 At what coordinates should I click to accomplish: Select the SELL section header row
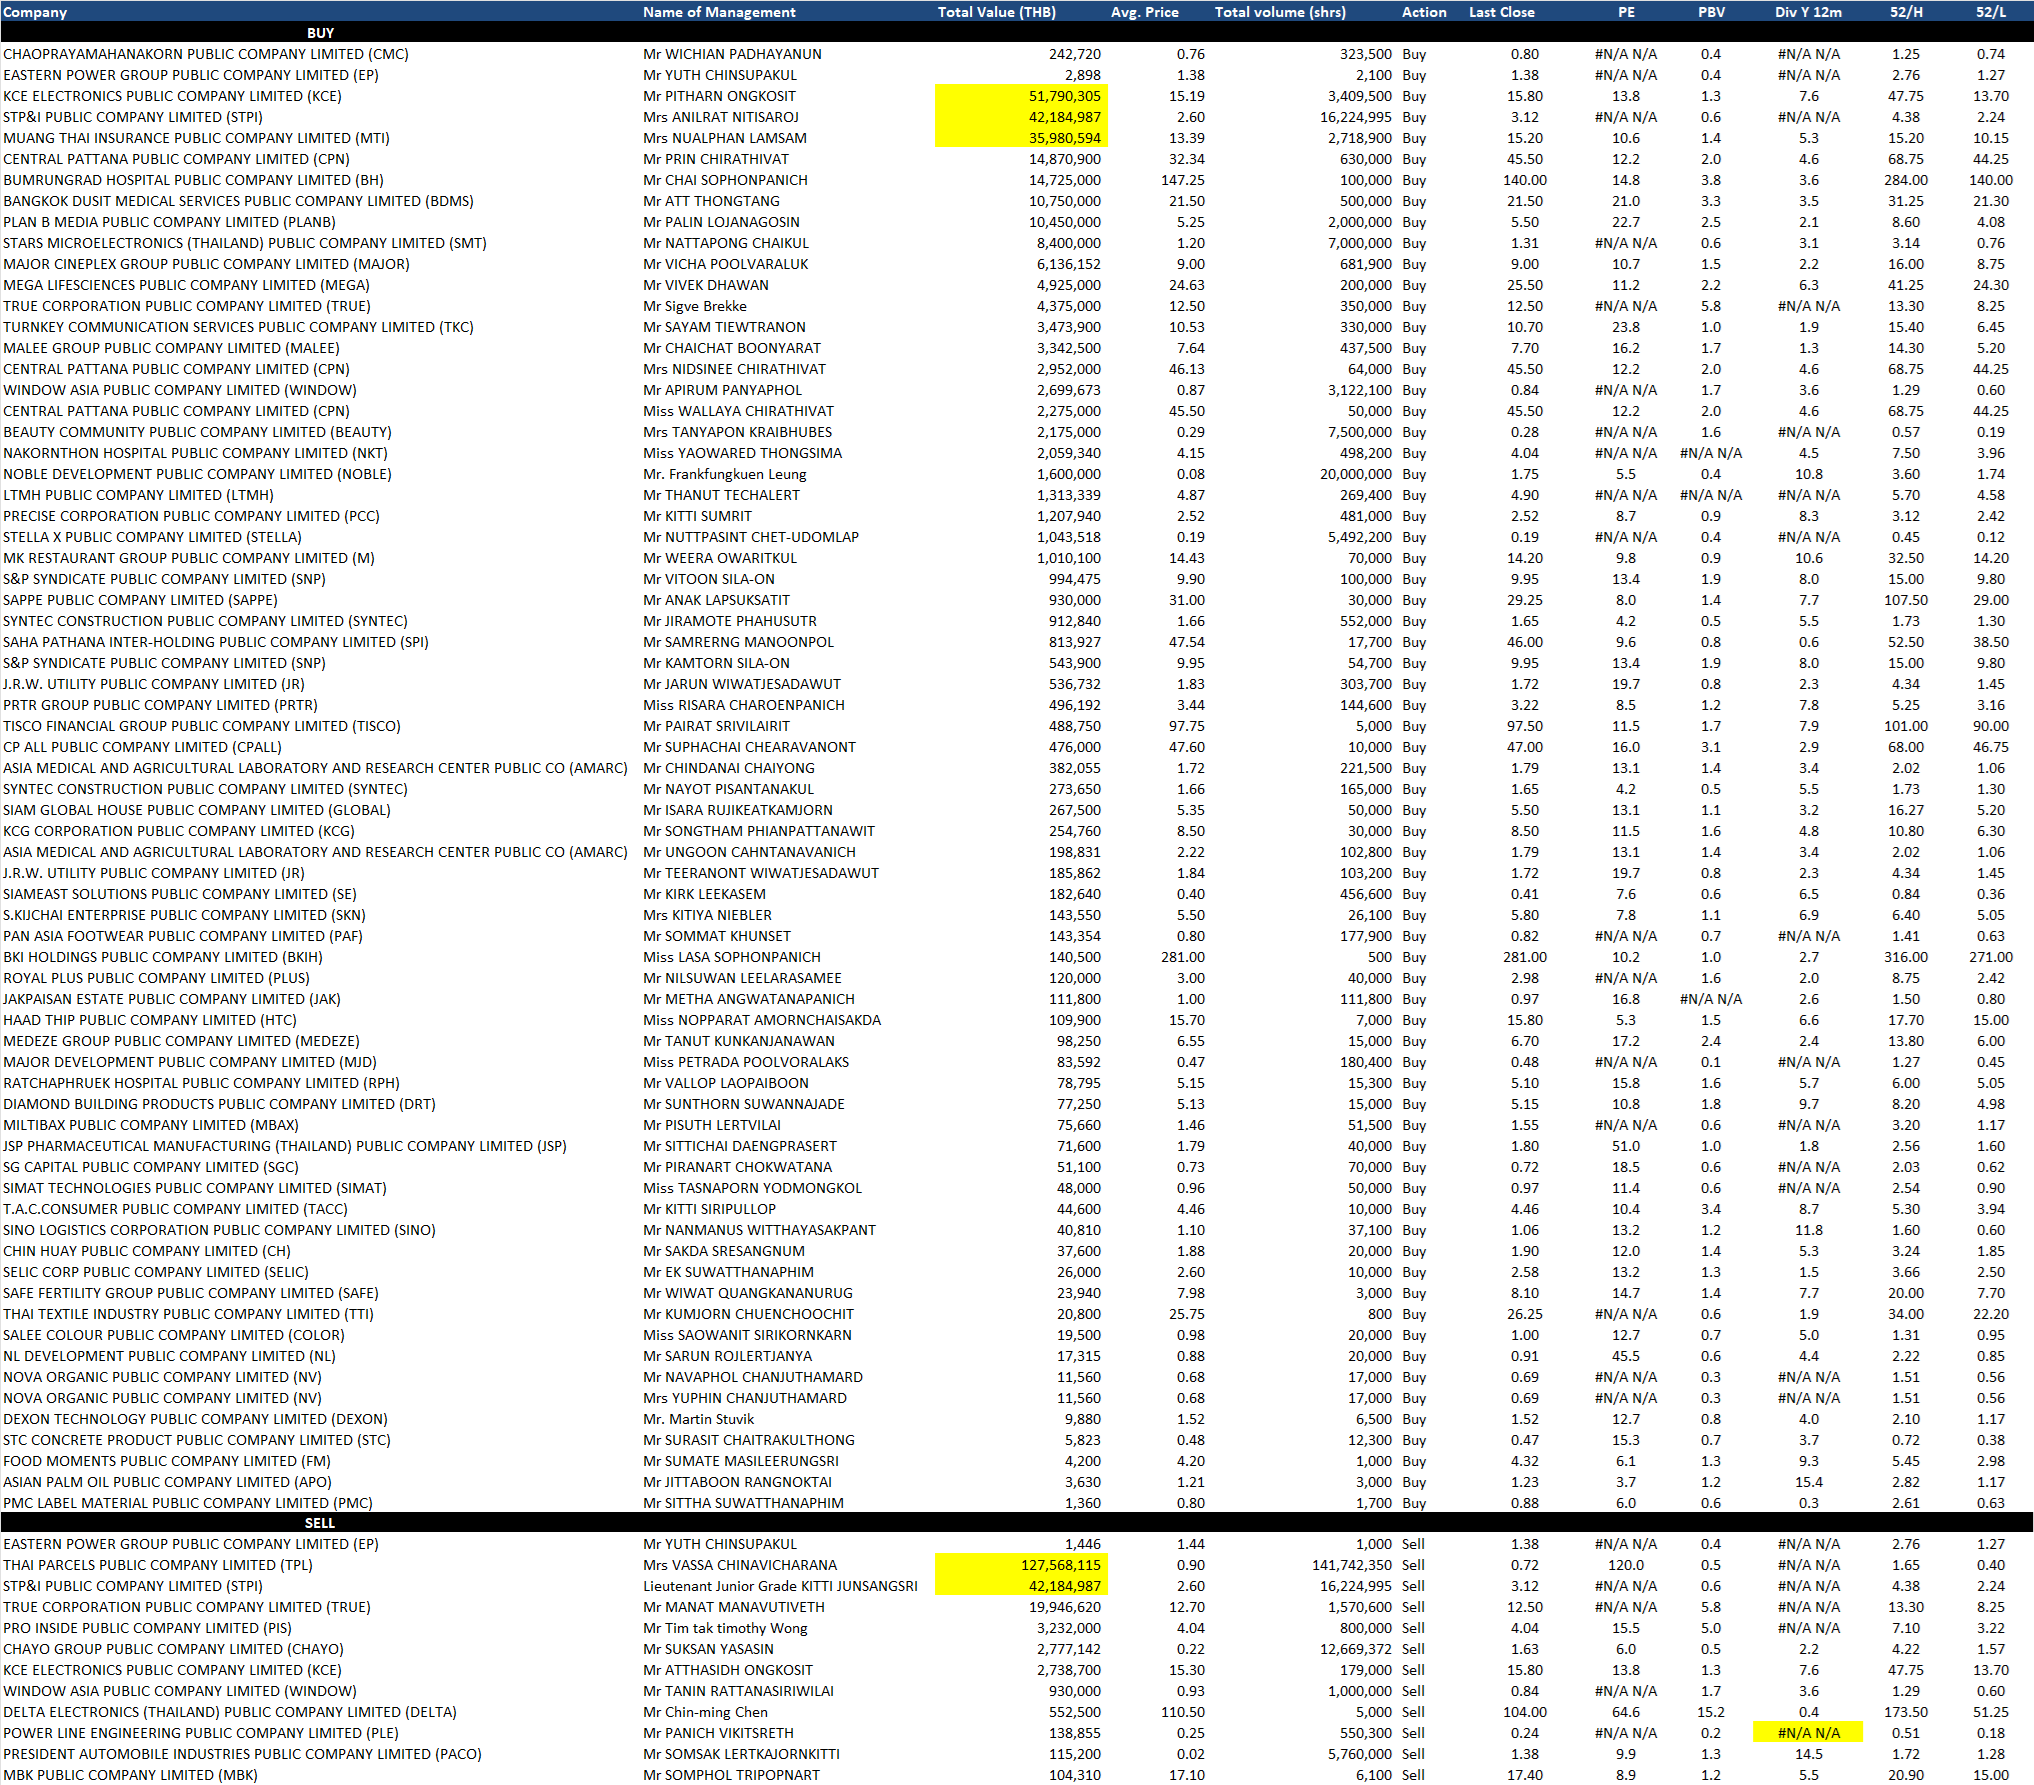[x=320, y=1523]
